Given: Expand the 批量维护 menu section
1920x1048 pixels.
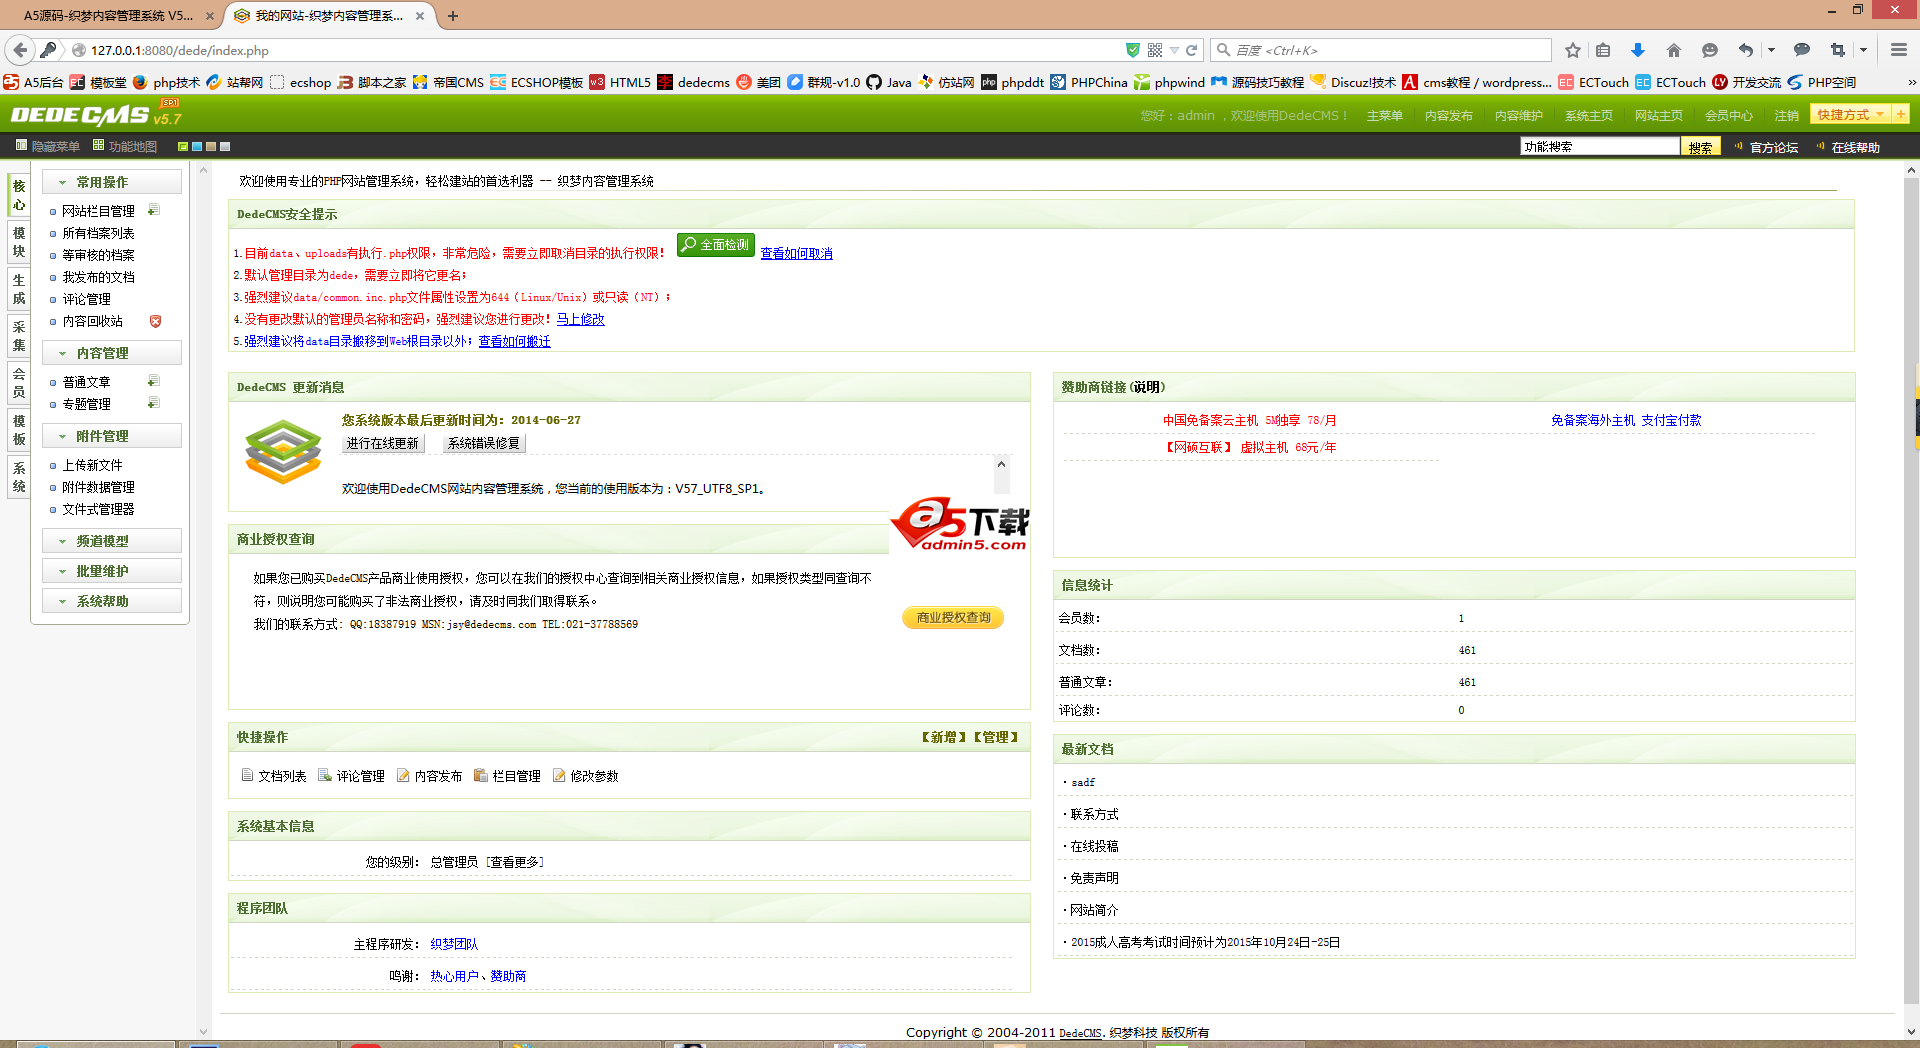Looking at the screenshot, I should (112, 571).
